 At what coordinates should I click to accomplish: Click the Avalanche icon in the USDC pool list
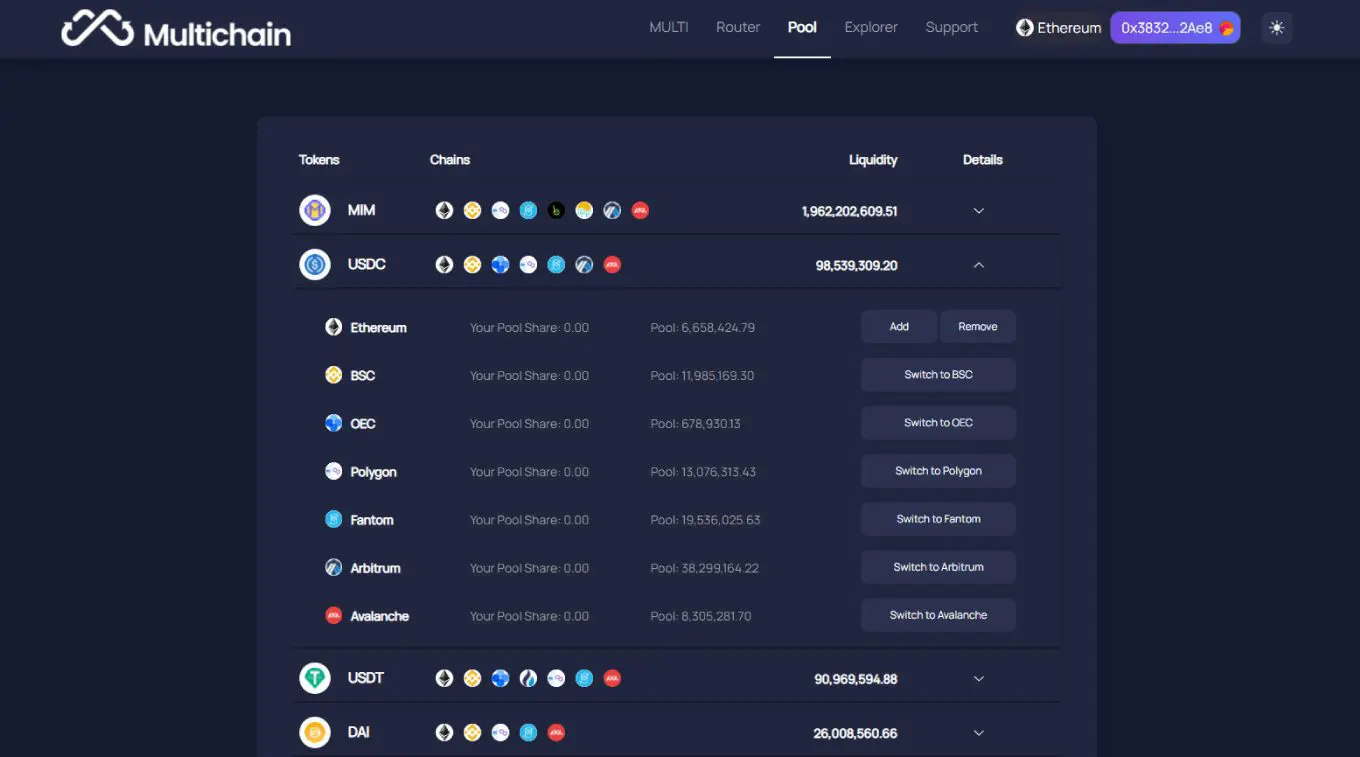click(x=334, y=615)
